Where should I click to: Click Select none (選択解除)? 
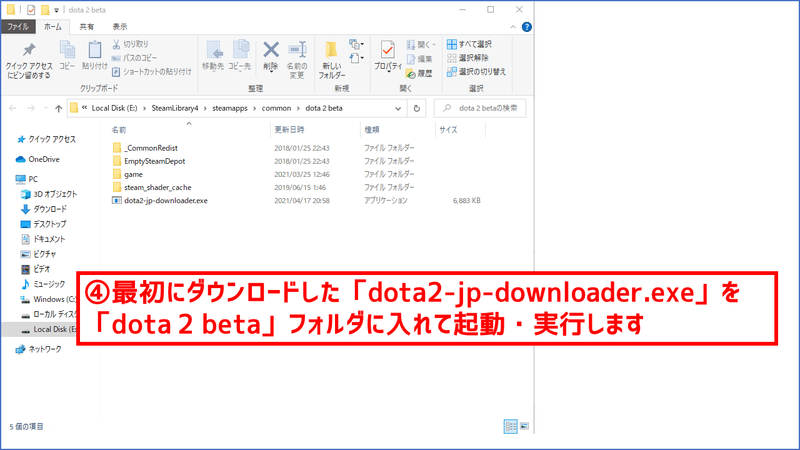468,58
